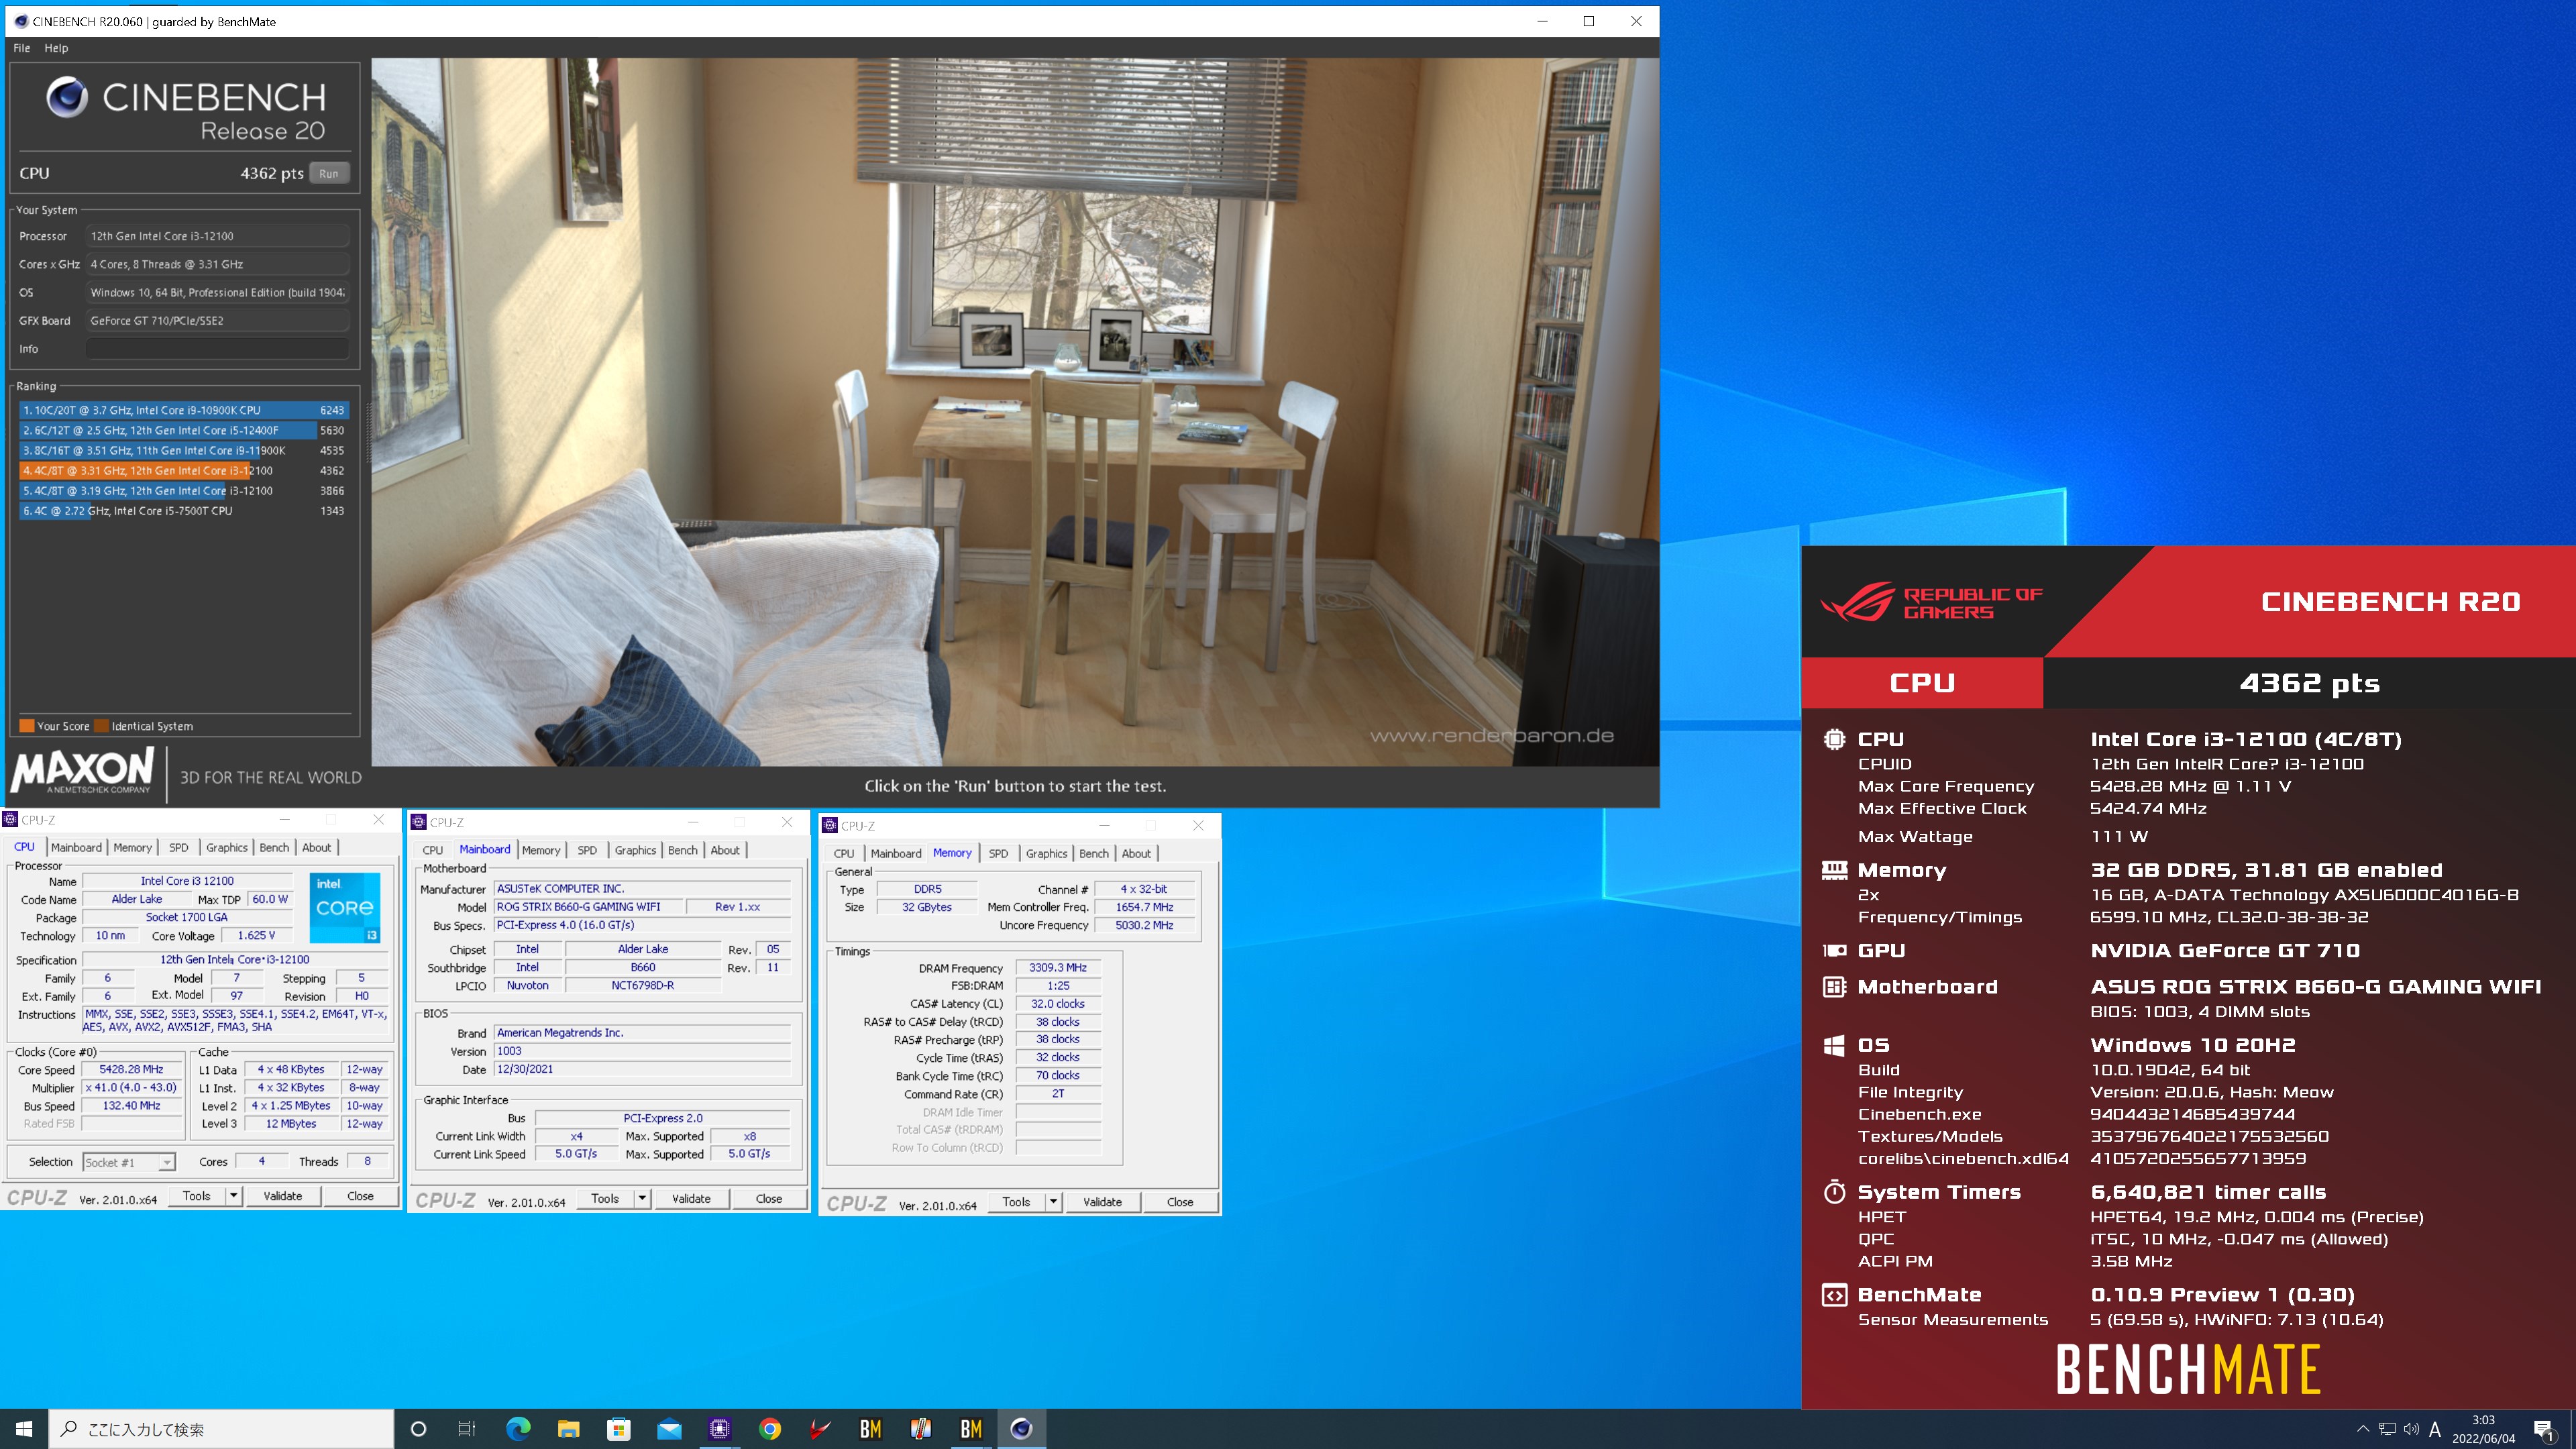Screen dimensions: 2576x1449
Task: Select ranking row i5-7500T CPU
Action: (x=183, y=510)
